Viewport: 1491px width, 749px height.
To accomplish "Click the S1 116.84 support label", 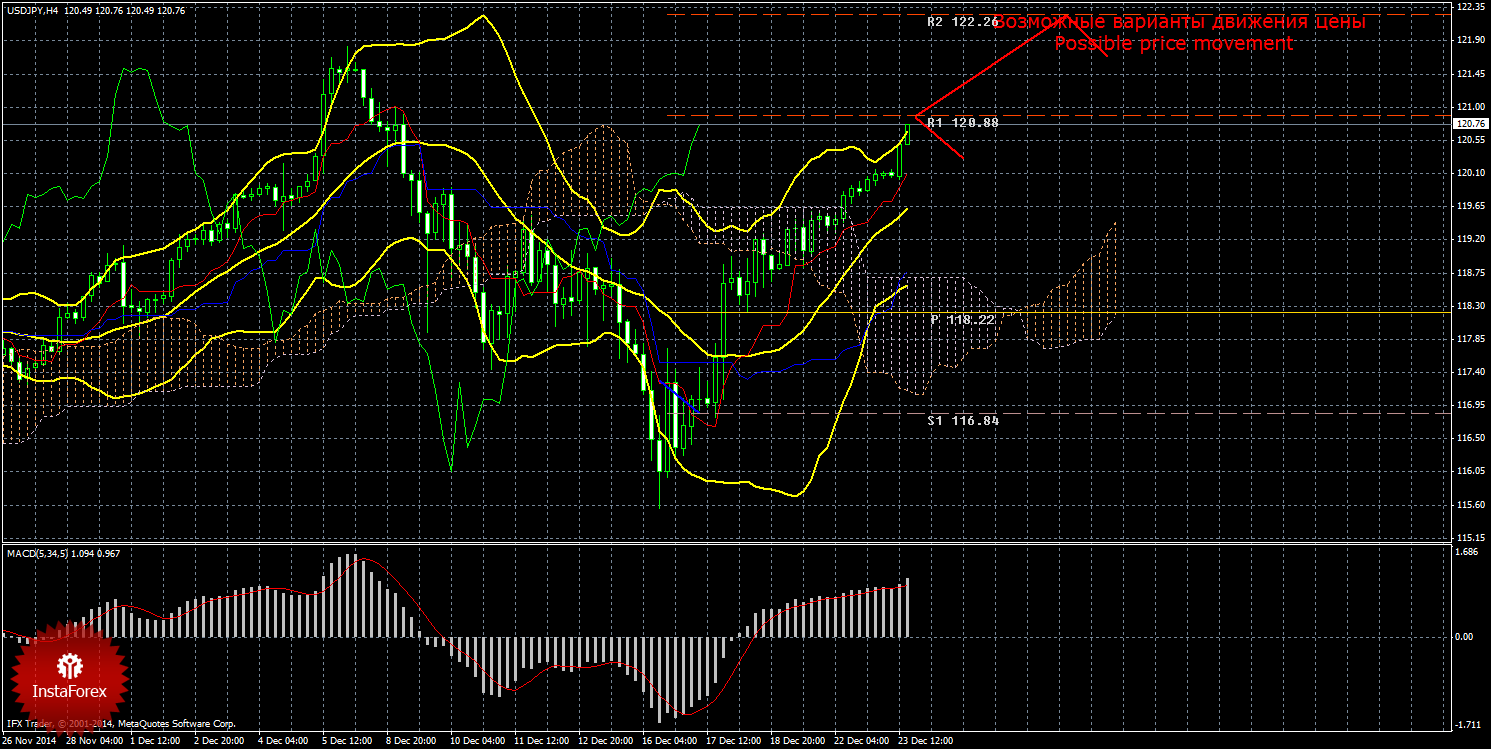I will 963,421.
